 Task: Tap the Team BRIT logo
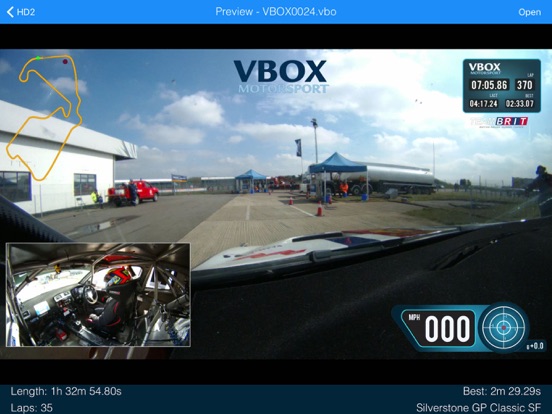(x=499, y=122)
